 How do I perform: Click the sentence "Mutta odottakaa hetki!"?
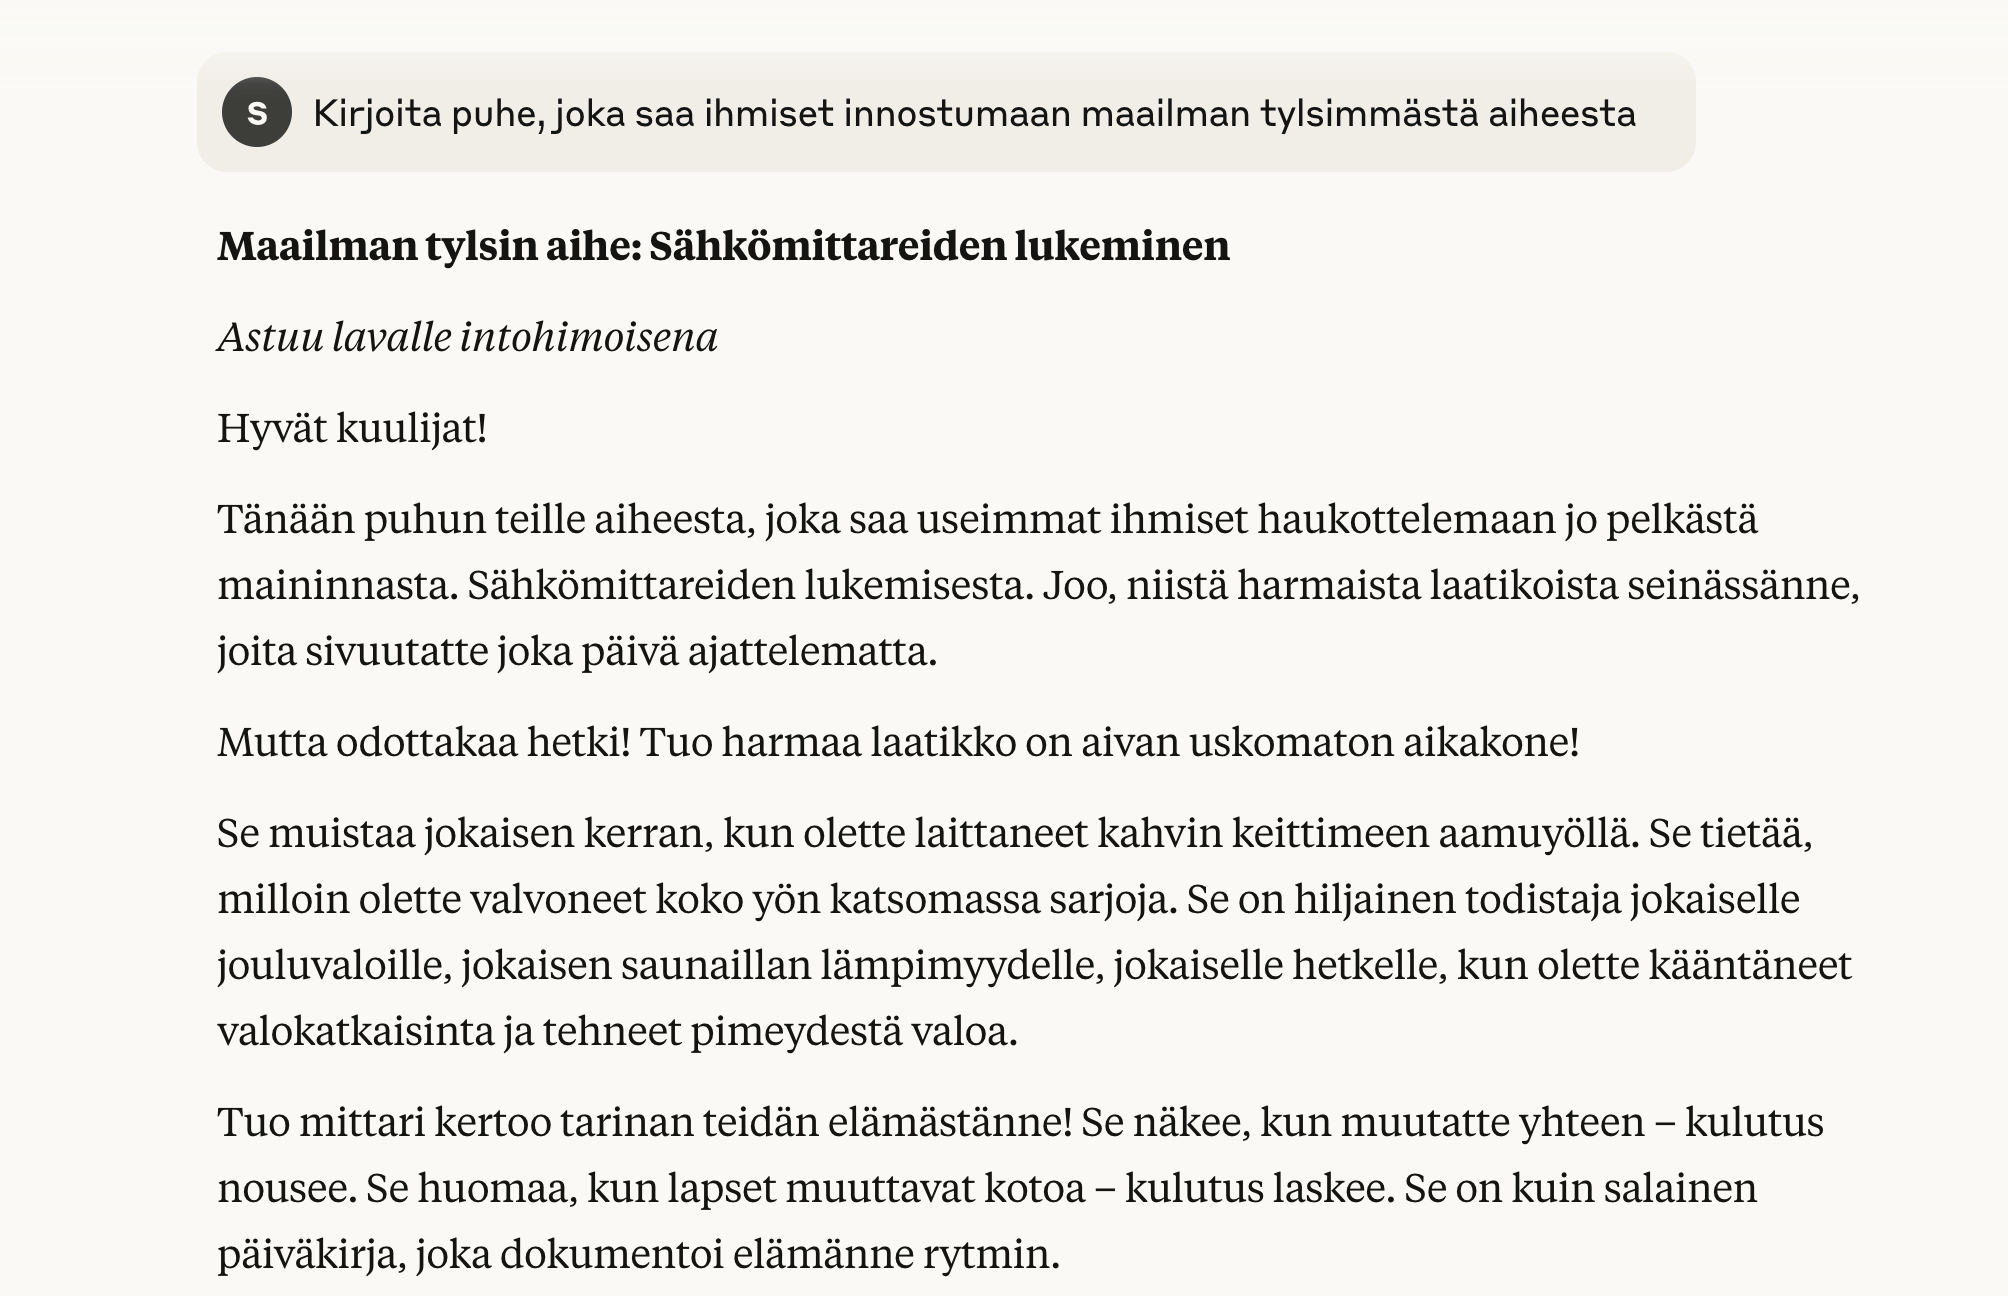(x=424, y=742)
